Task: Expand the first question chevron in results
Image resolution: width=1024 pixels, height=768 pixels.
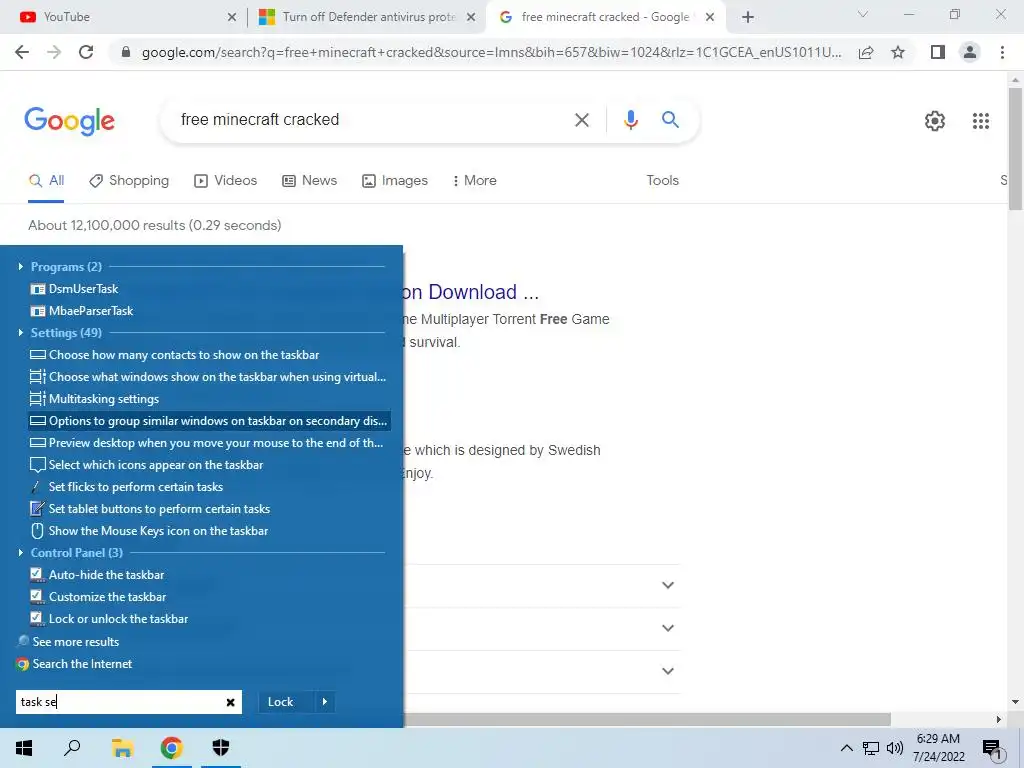Action: point(667,585)
